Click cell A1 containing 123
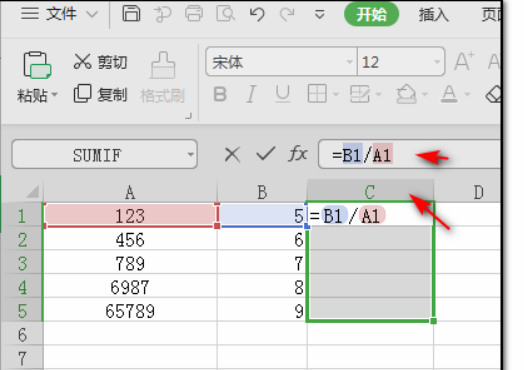The width and height of the screenshot is (524, 370). 130,215
